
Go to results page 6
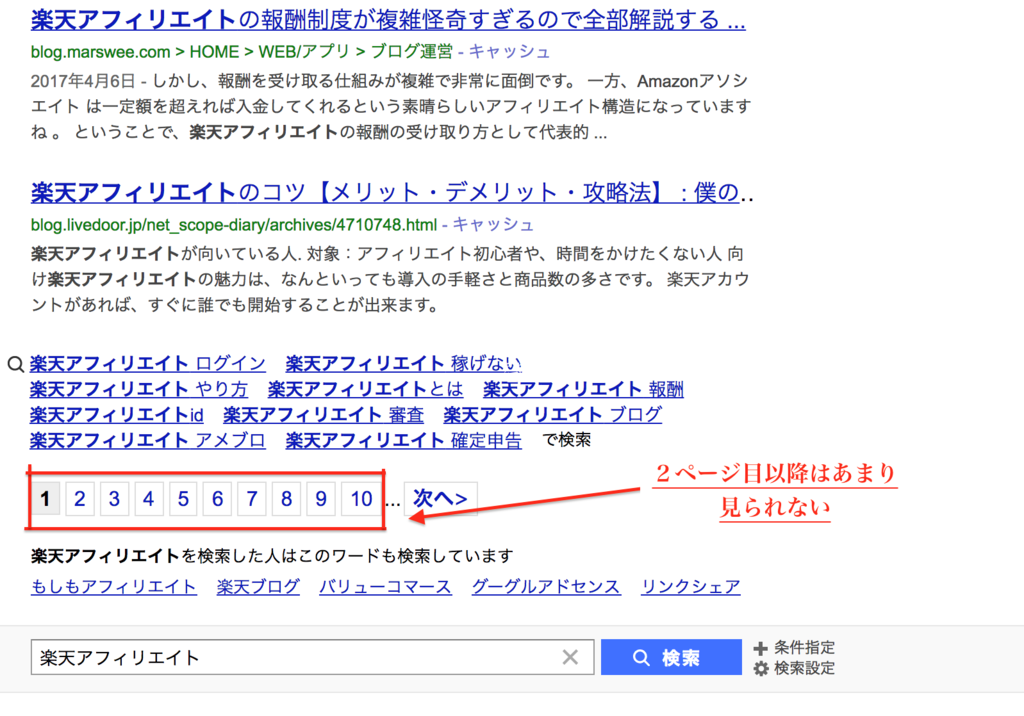point(217,499)
